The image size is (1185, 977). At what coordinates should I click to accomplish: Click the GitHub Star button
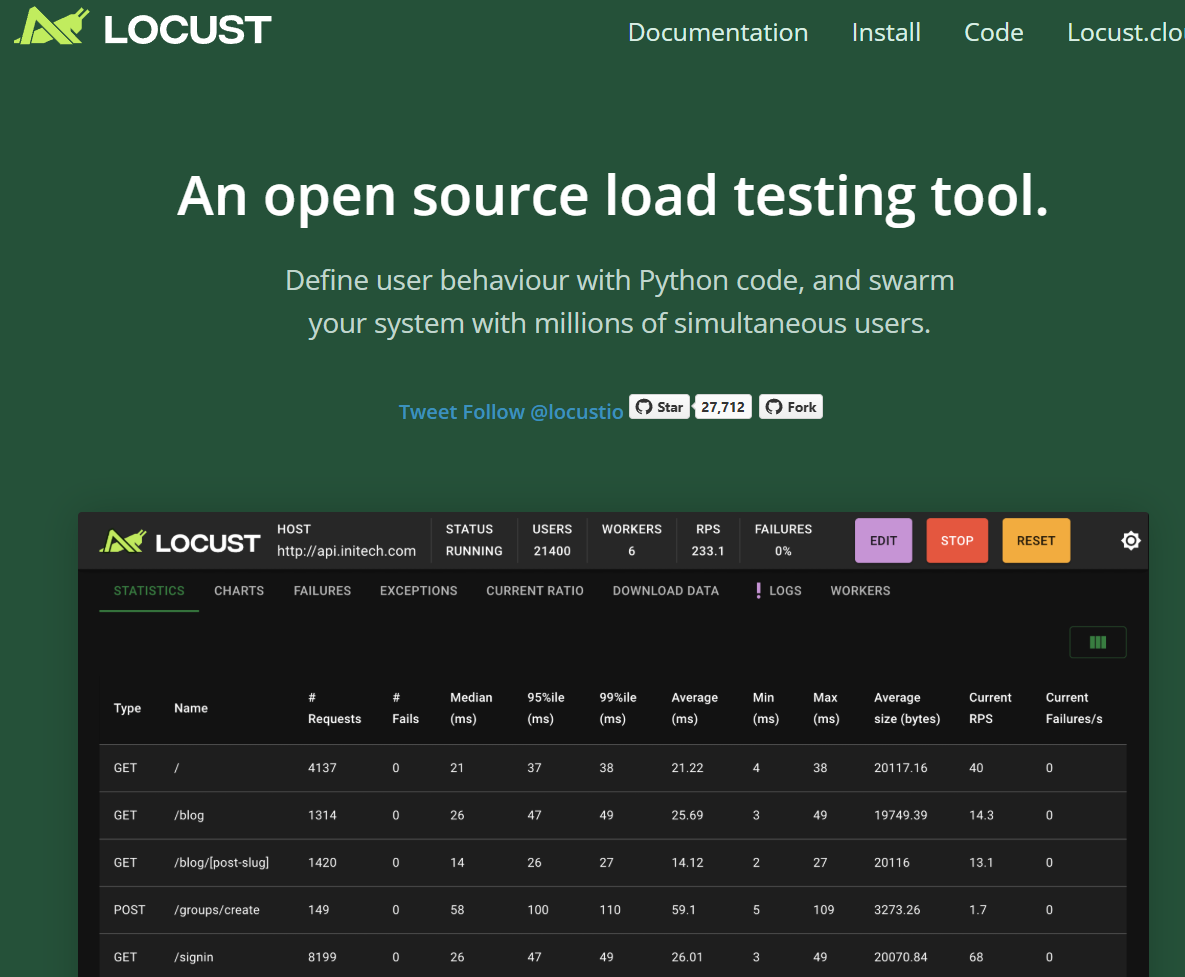659,407
